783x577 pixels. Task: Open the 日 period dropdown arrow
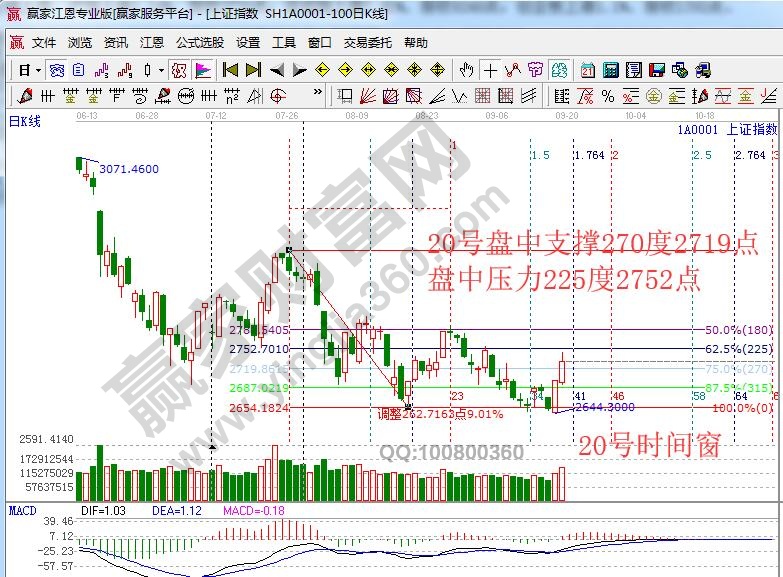click(38, 70)
